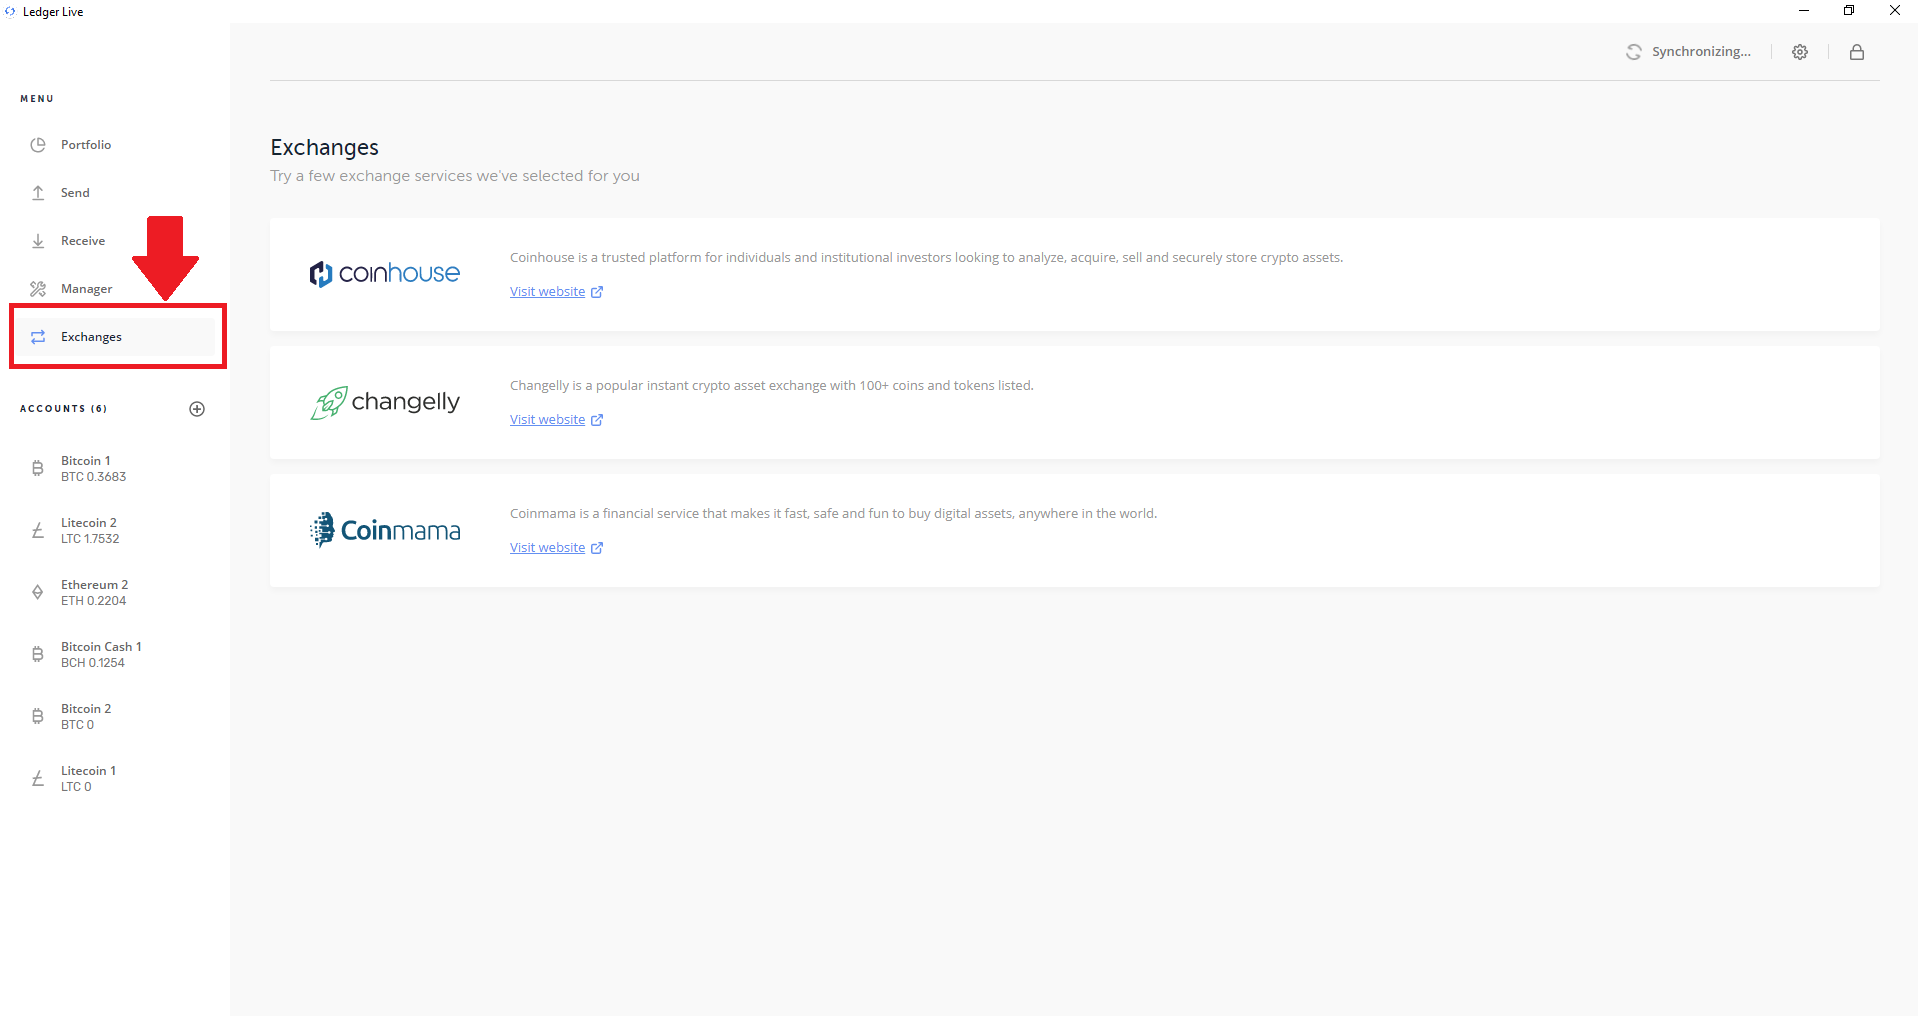
Task: Click the Litecoin 2 coin icon
Action: click(38, 530)
